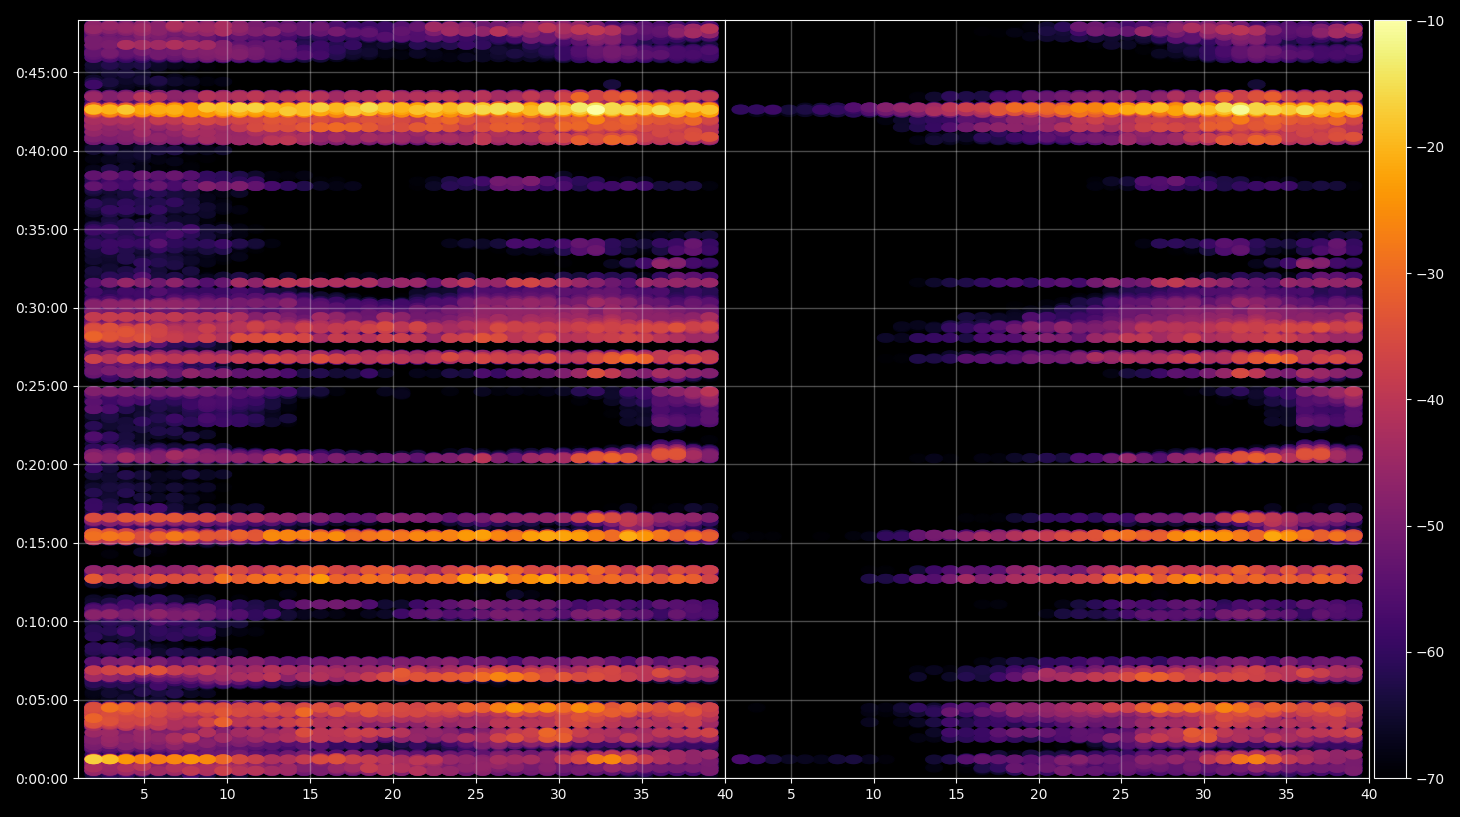The width and height of the screenshot is (1460, 817).
Task: Click the -10 colorbar tick label
Action: click(1431, 21)
